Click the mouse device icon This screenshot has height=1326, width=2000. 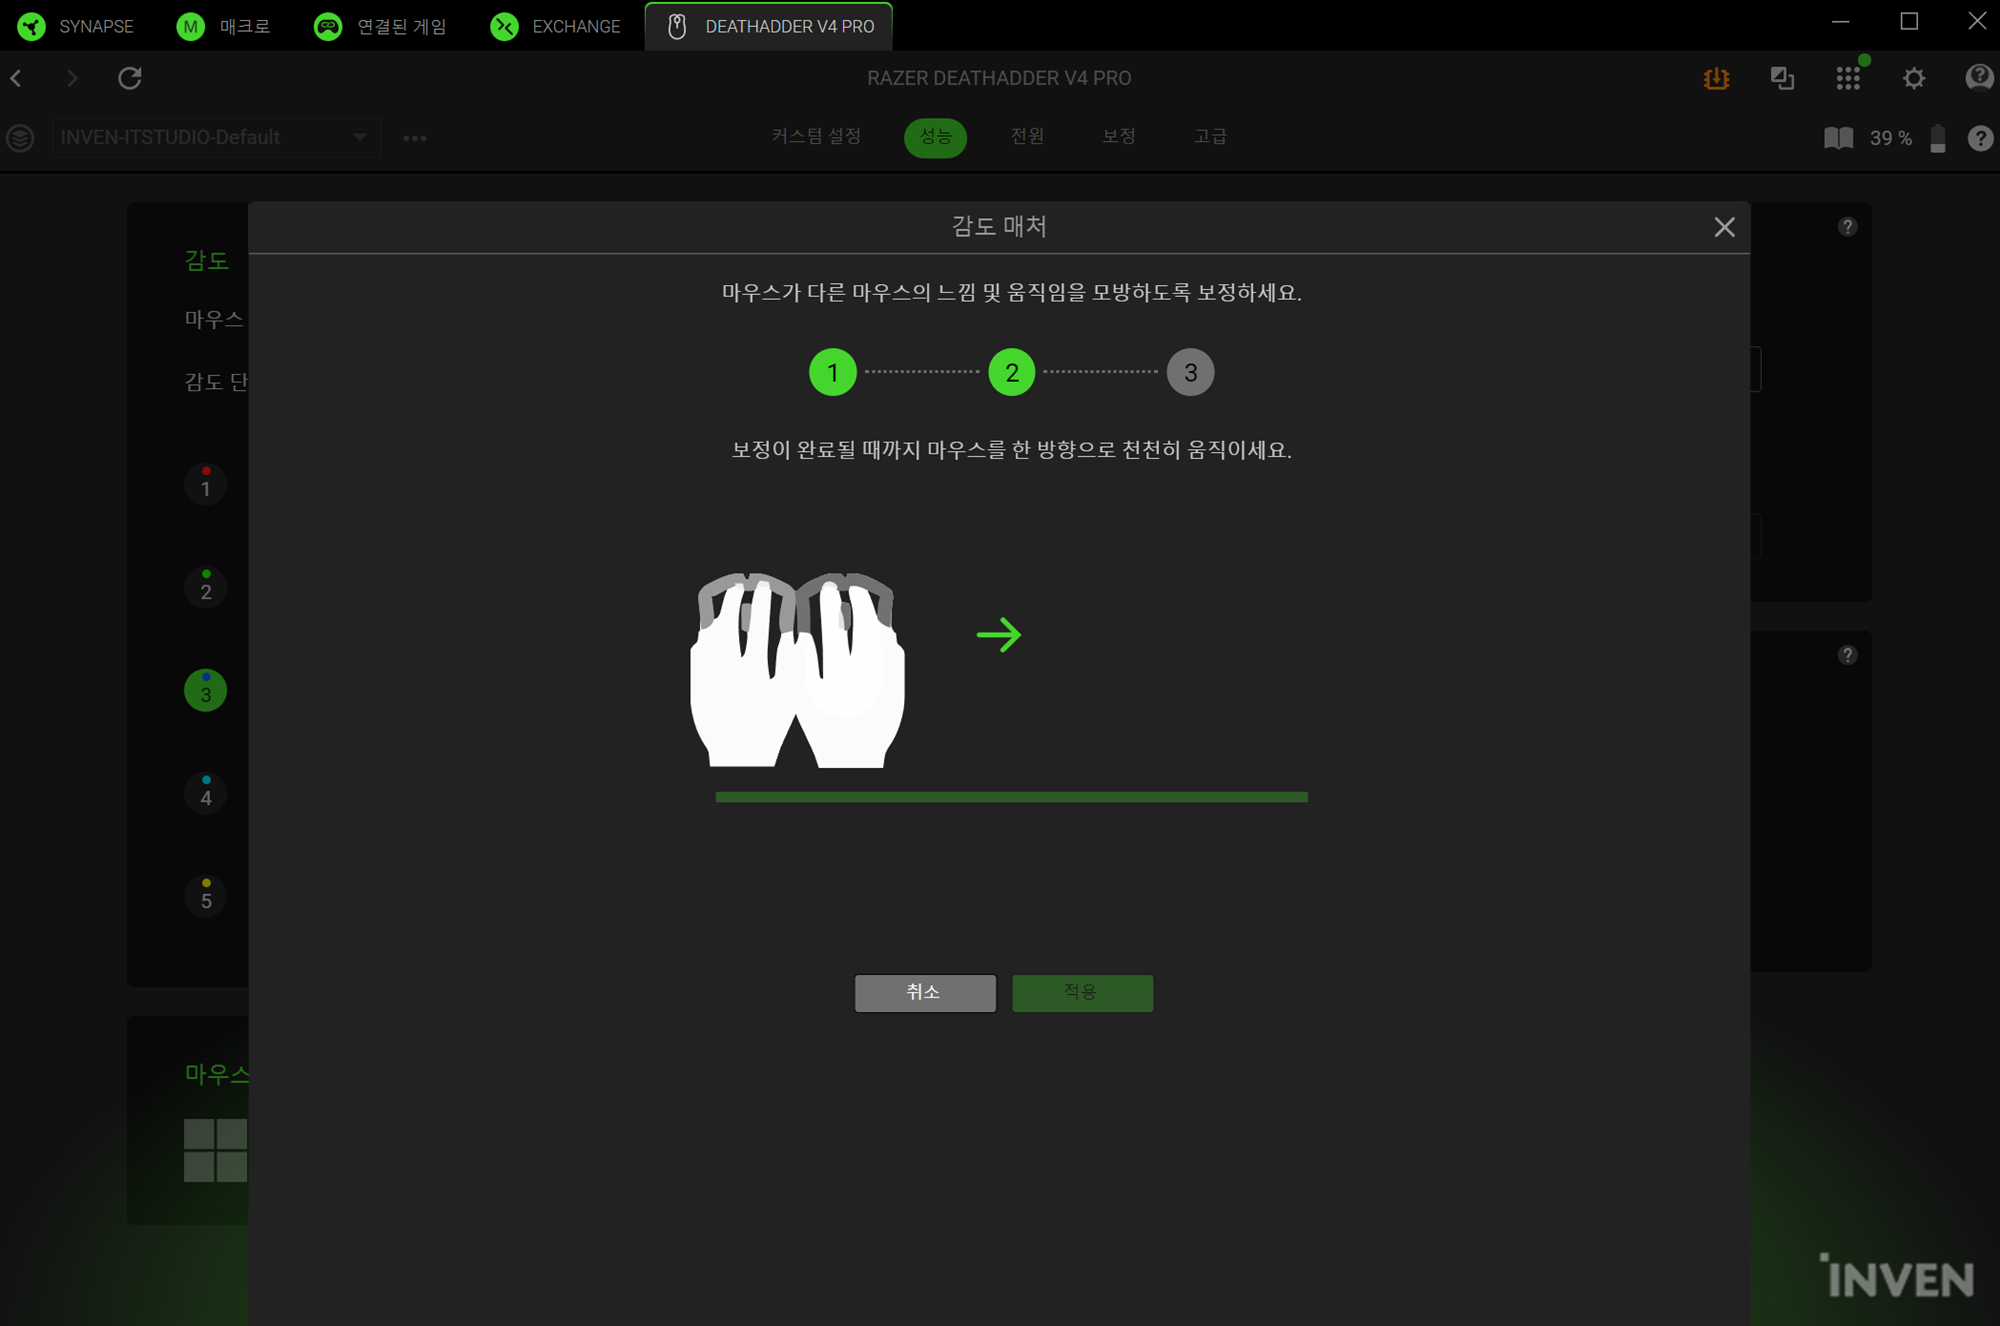click(x=677, y=26)
